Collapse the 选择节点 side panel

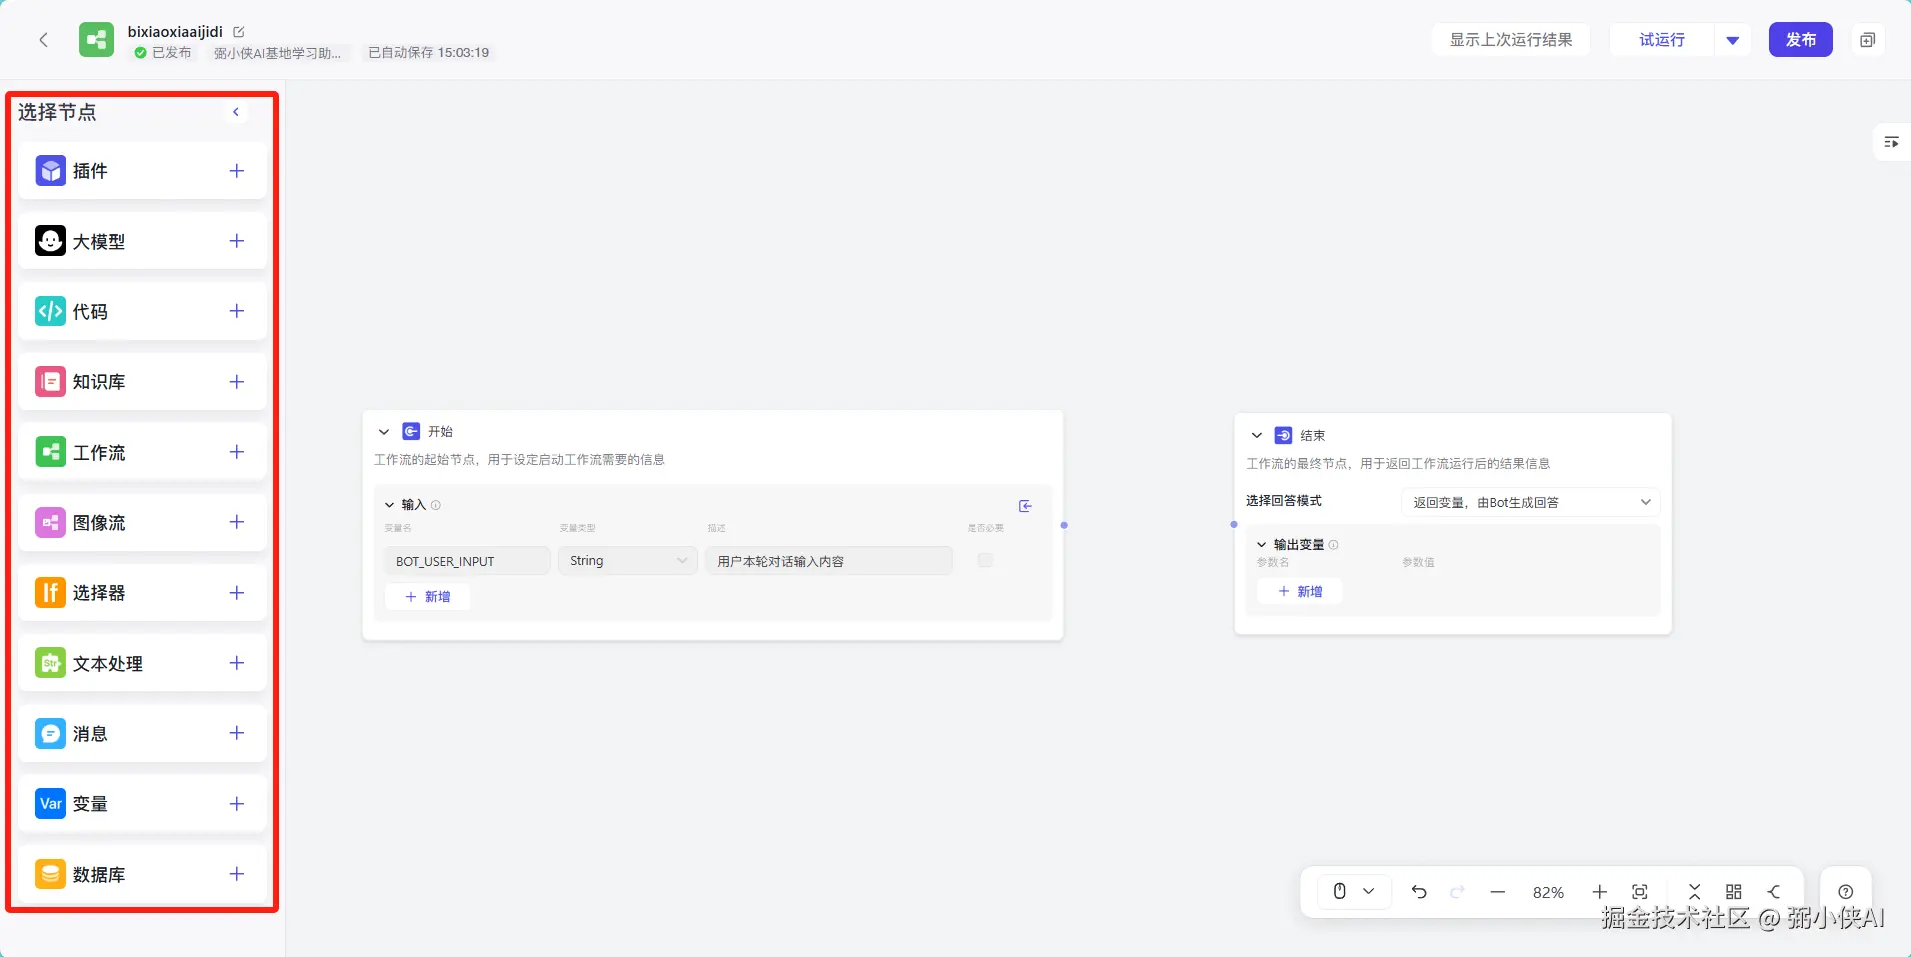(236, 112)
